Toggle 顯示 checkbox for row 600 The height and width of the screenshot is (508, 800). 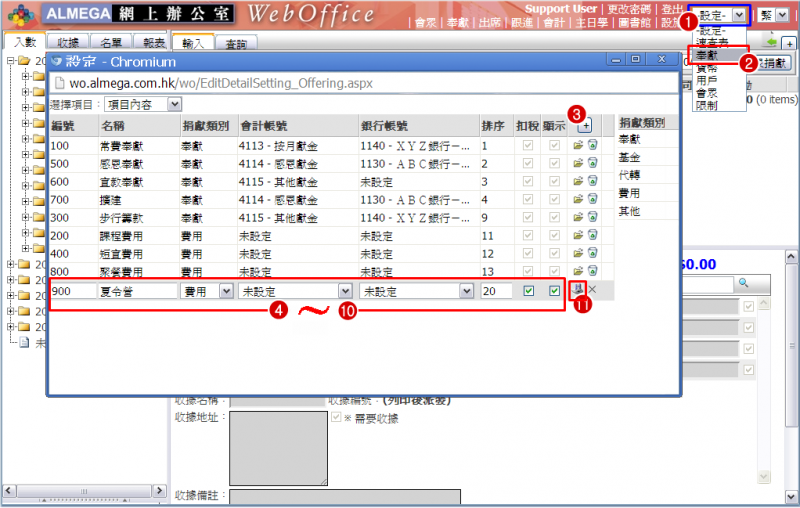(x=554, y=181)
